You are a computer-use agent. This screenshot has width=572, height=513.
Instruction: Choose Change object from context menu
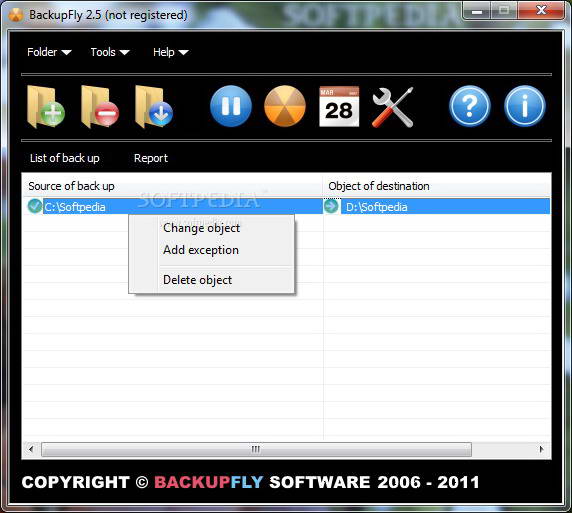(x=201, y=228)
